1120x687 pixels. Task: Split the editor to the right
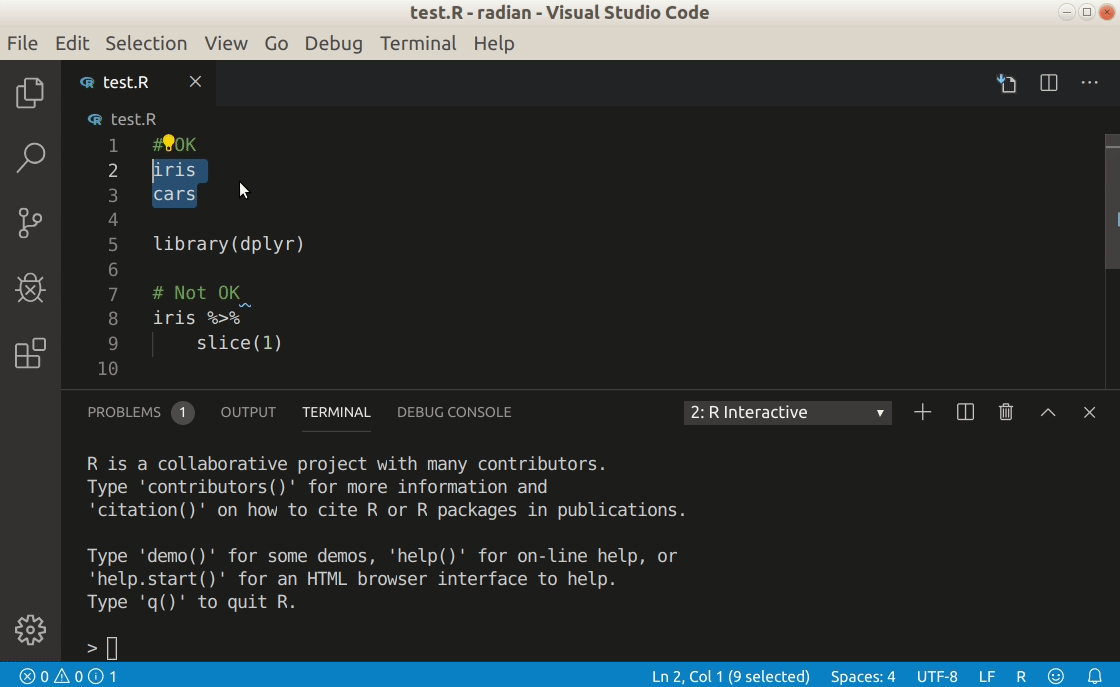1049,83
